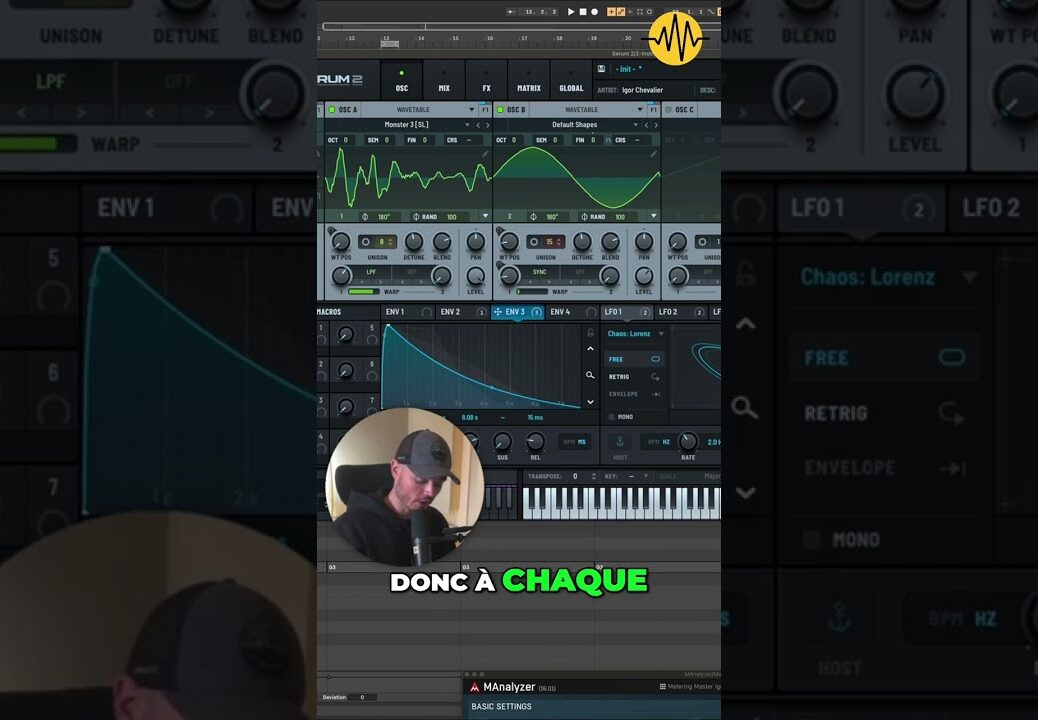Click the save preset disk icon

coord(602,69)
